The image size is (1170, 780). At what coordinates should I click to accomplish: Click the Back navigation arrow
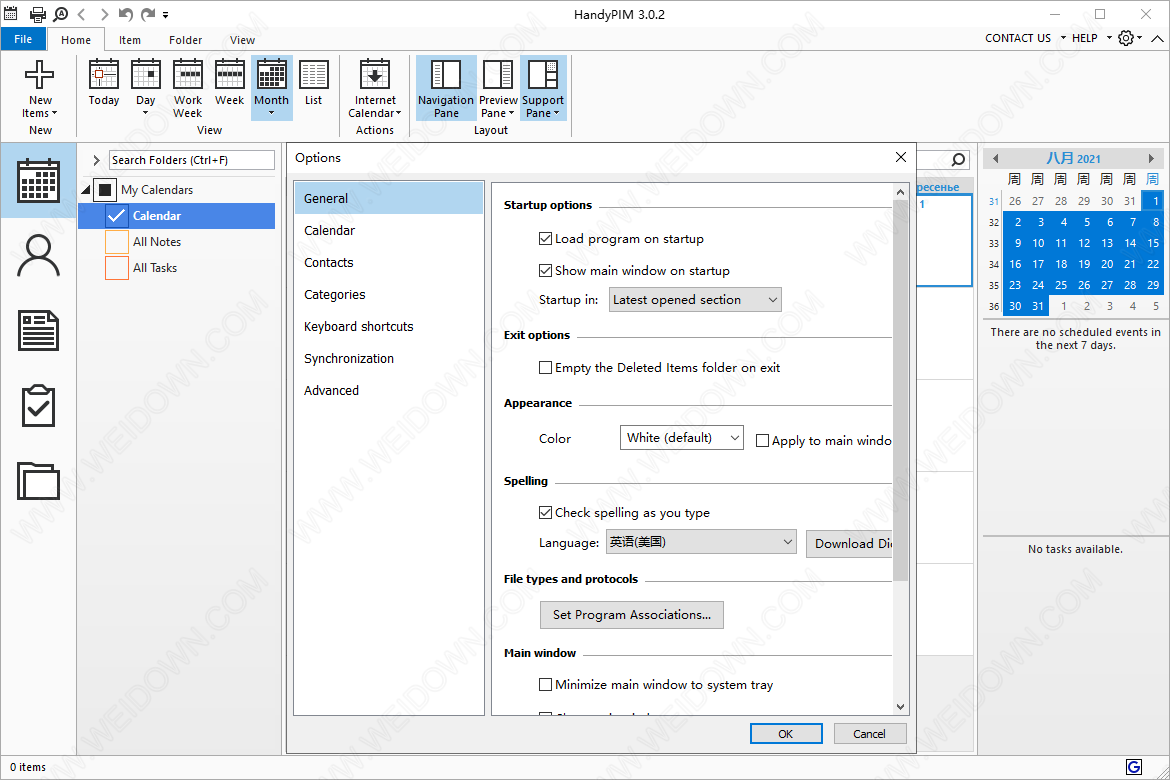82,14
